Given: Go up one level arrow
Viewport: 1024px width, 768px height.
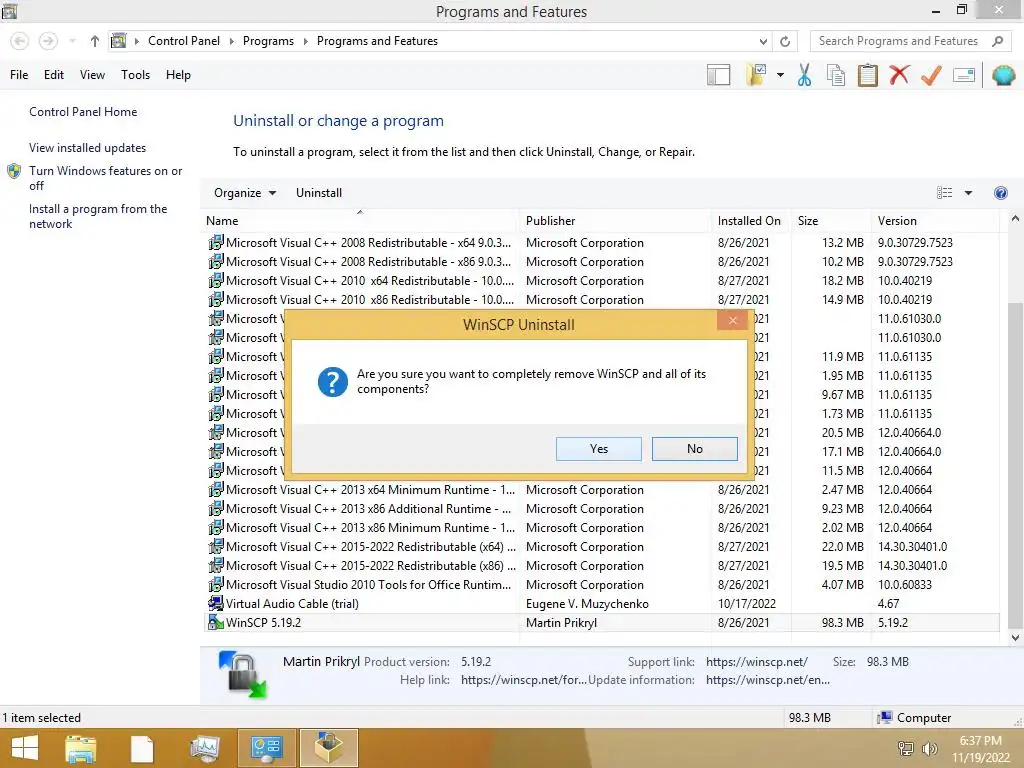Looking at the screenshot, I should pos(95,41).
